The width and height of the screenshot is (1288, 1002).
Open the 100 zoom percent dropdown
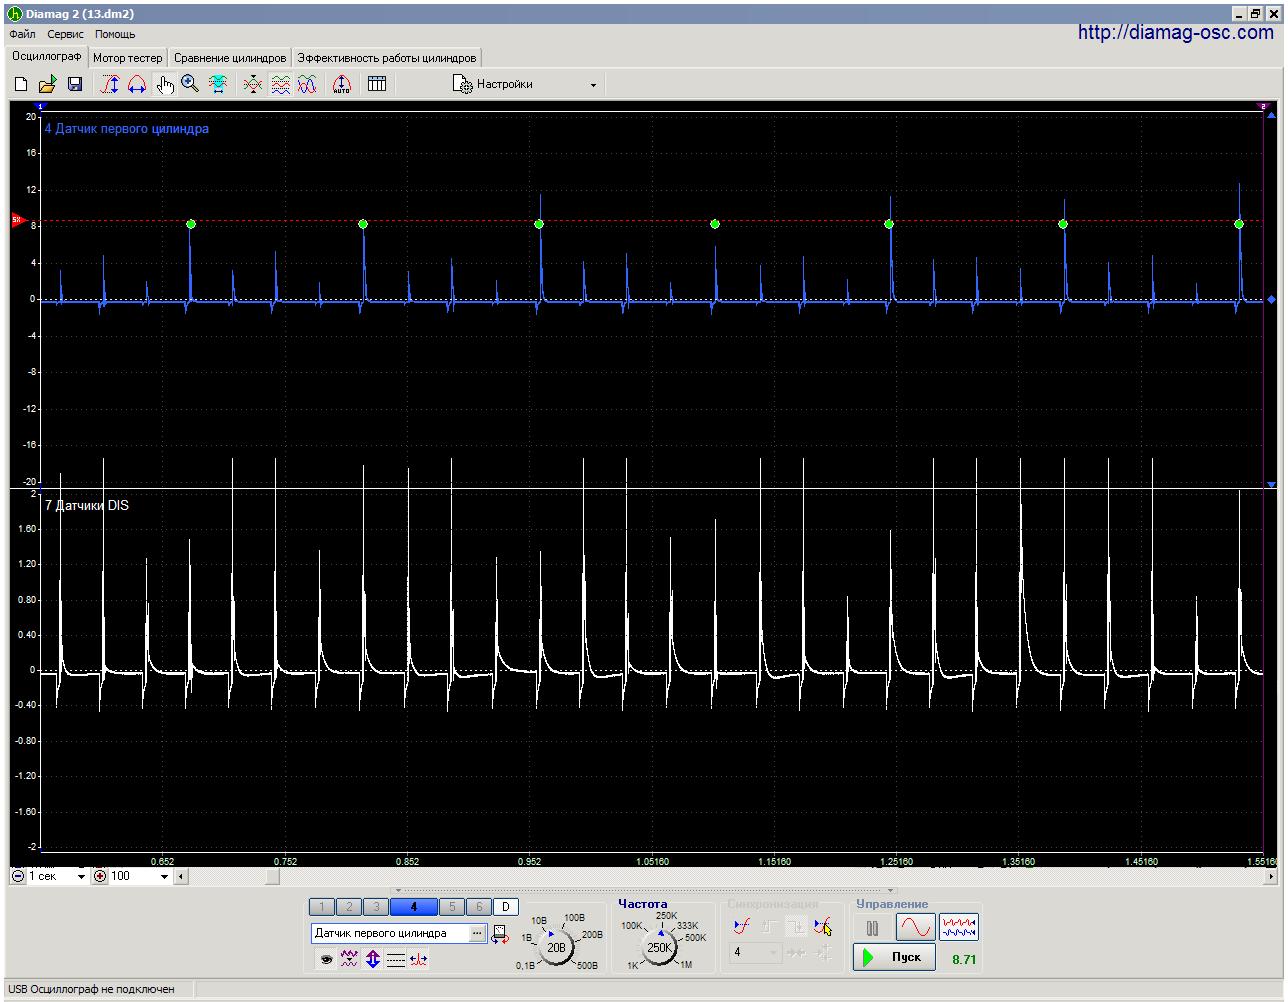[164, 877]
